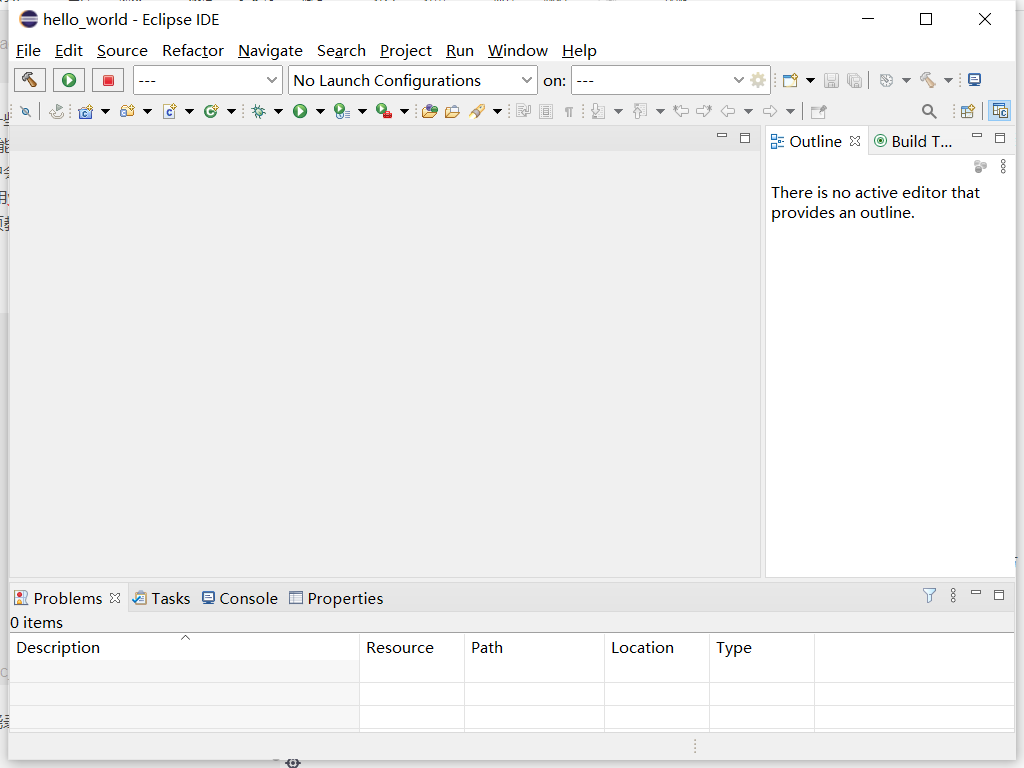Screen dimensions: 1024x768
Task: Click the New Source File icon
Action: (170, 112)
